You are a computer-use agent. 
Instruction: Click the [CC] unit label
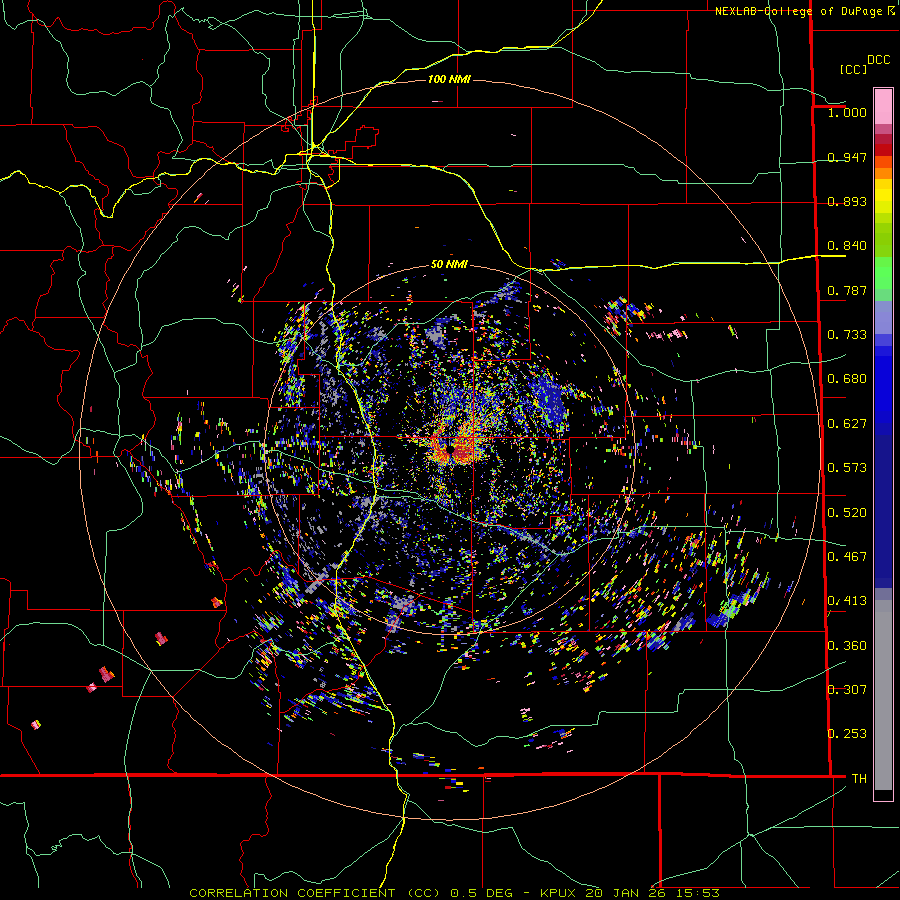[853, 69]
